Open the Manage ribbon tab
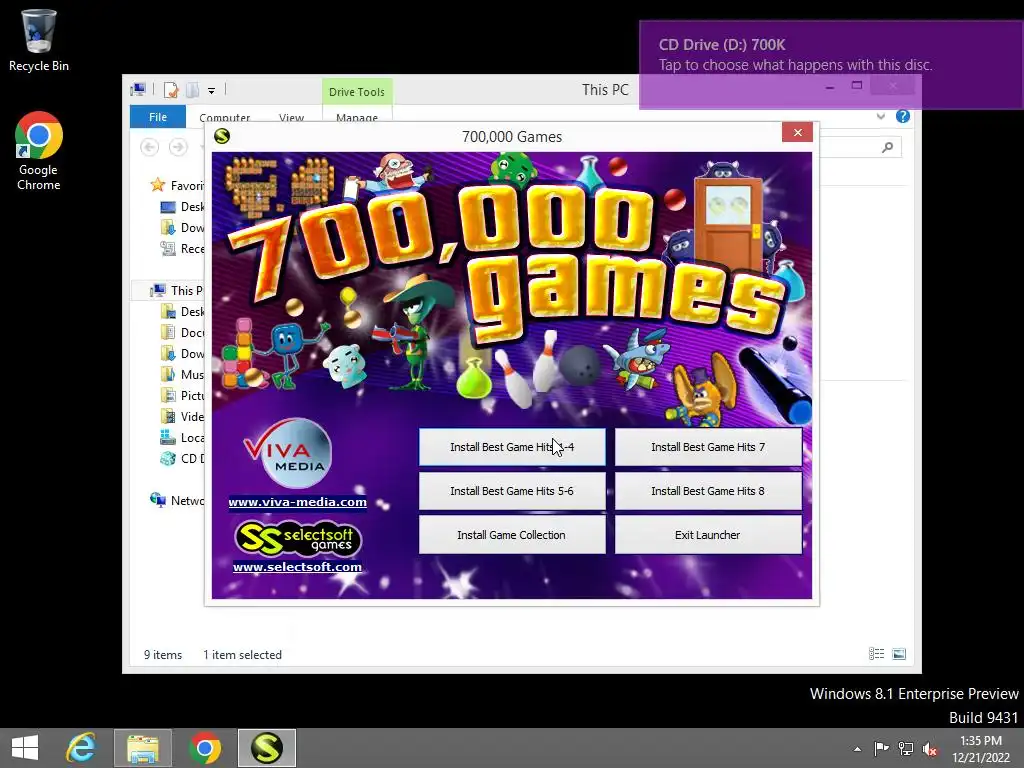1024x768 pixels. point(357,118)
